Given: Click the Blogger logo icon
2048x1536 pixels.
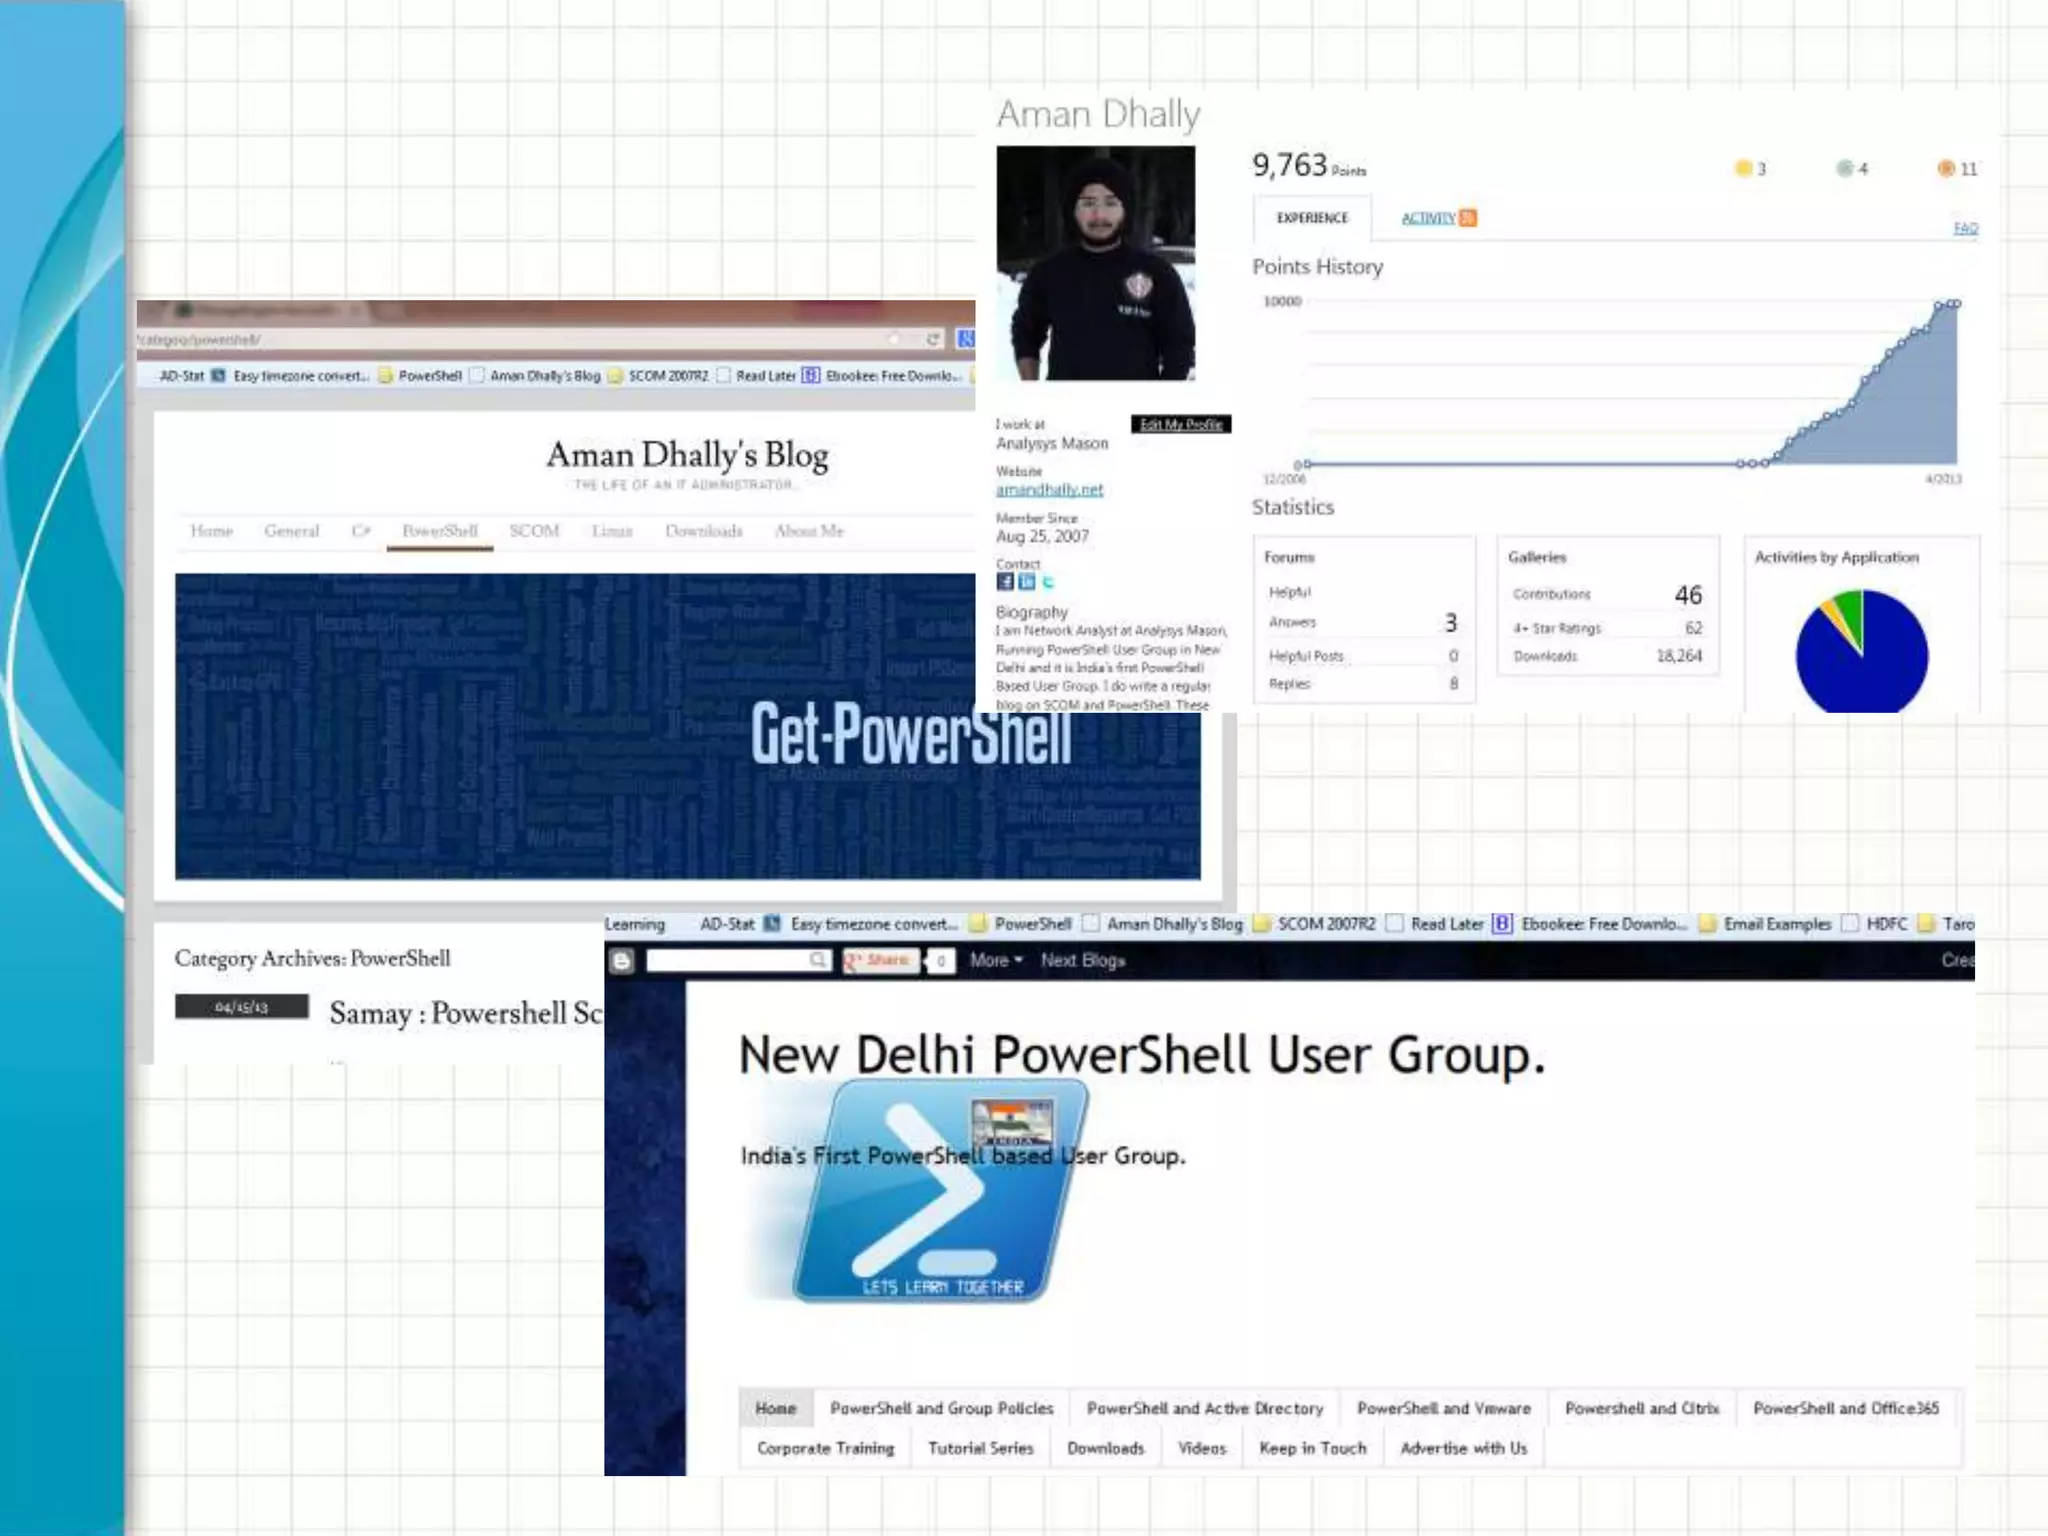Looking at the screenshot, I should 622,961.
